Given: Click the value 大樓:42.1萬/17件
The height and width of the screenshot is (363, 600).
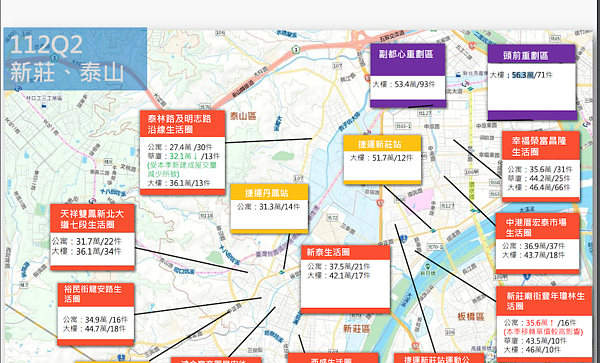Looking at the screenshot, I should [338, 275].
